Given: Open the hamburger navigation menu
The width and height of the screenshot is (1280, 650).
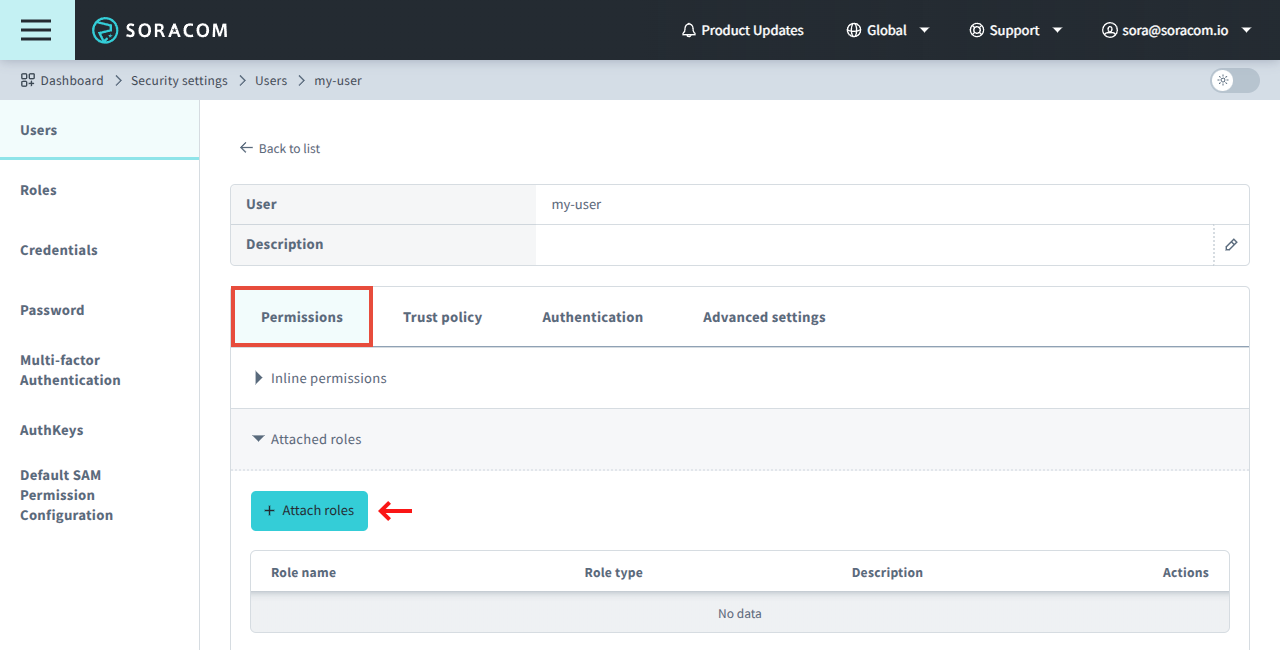Looking at the screenshot, I should point(36,30).
